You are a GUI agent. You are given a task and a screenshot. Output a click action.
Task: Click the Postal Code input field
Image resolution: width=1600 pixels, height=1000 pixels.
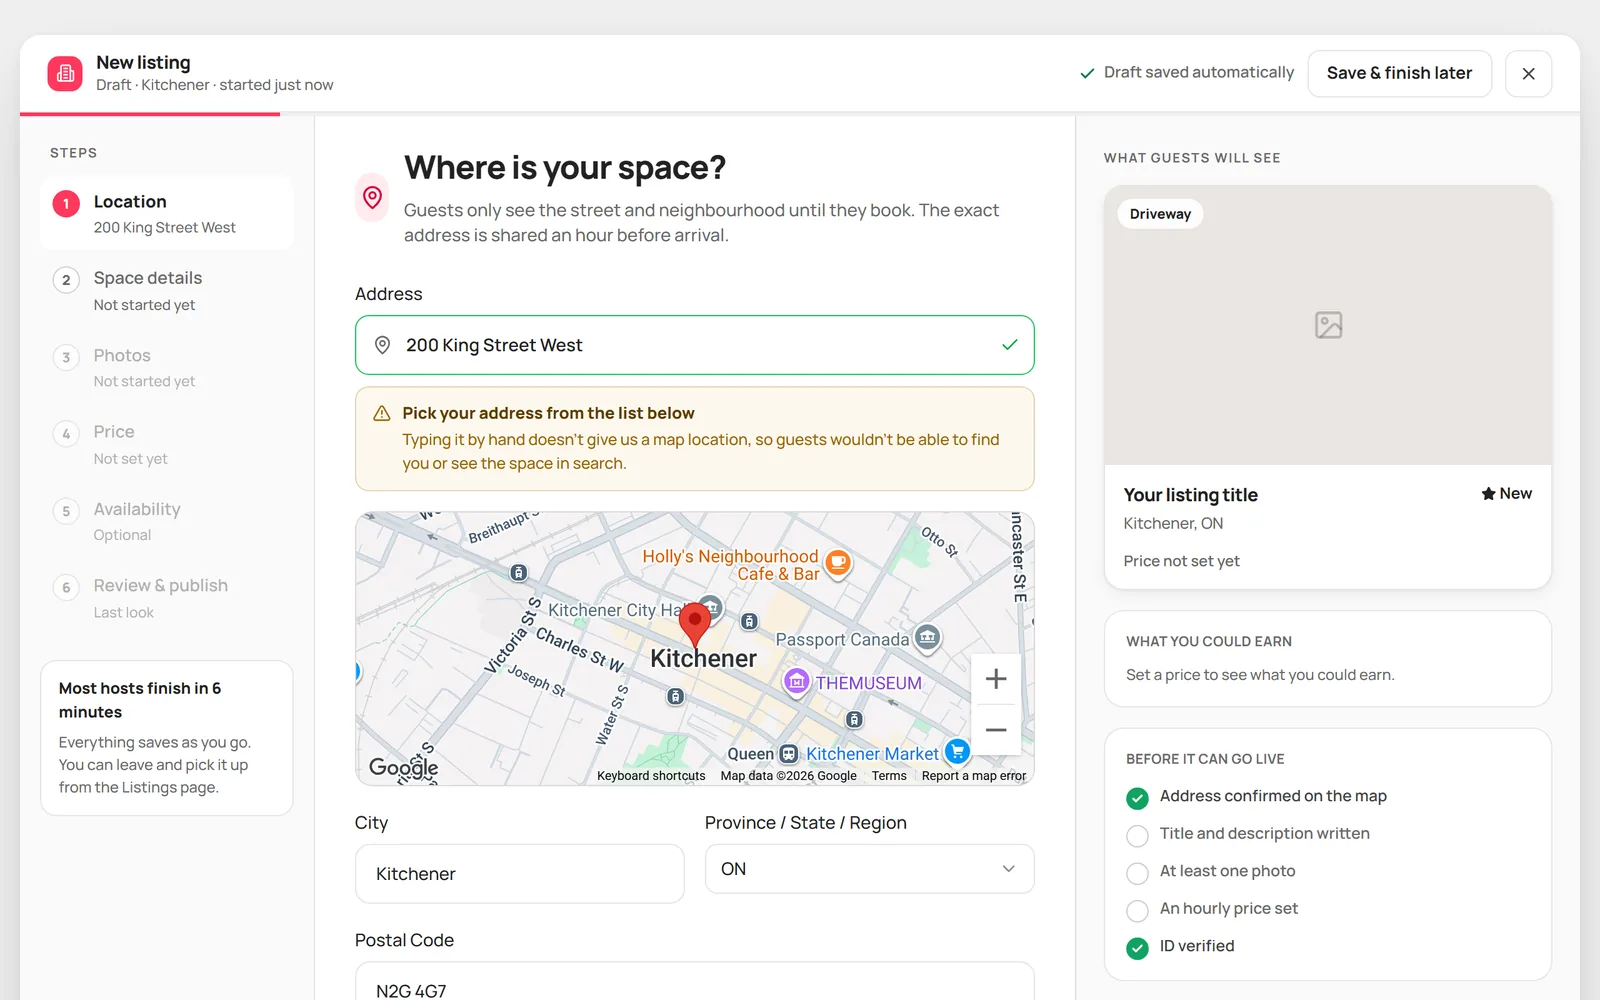click(x=695, y=981)
